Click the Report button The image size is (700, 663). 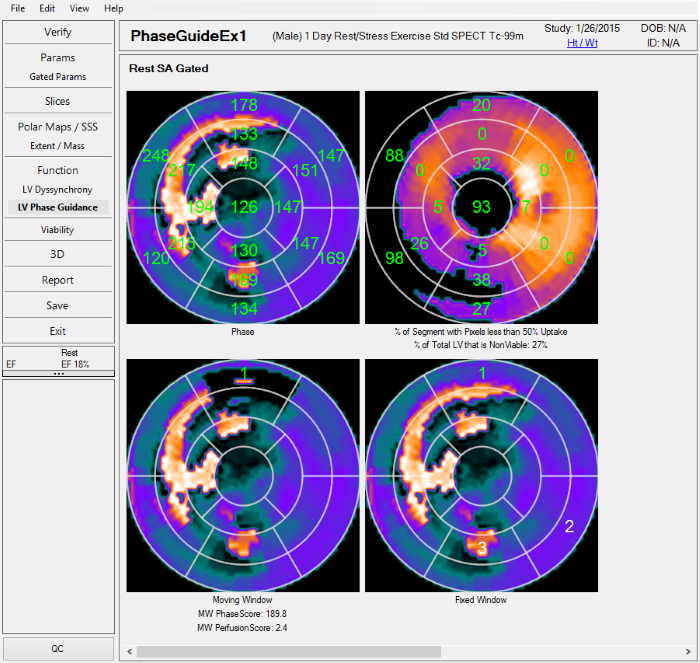point(58,280)
